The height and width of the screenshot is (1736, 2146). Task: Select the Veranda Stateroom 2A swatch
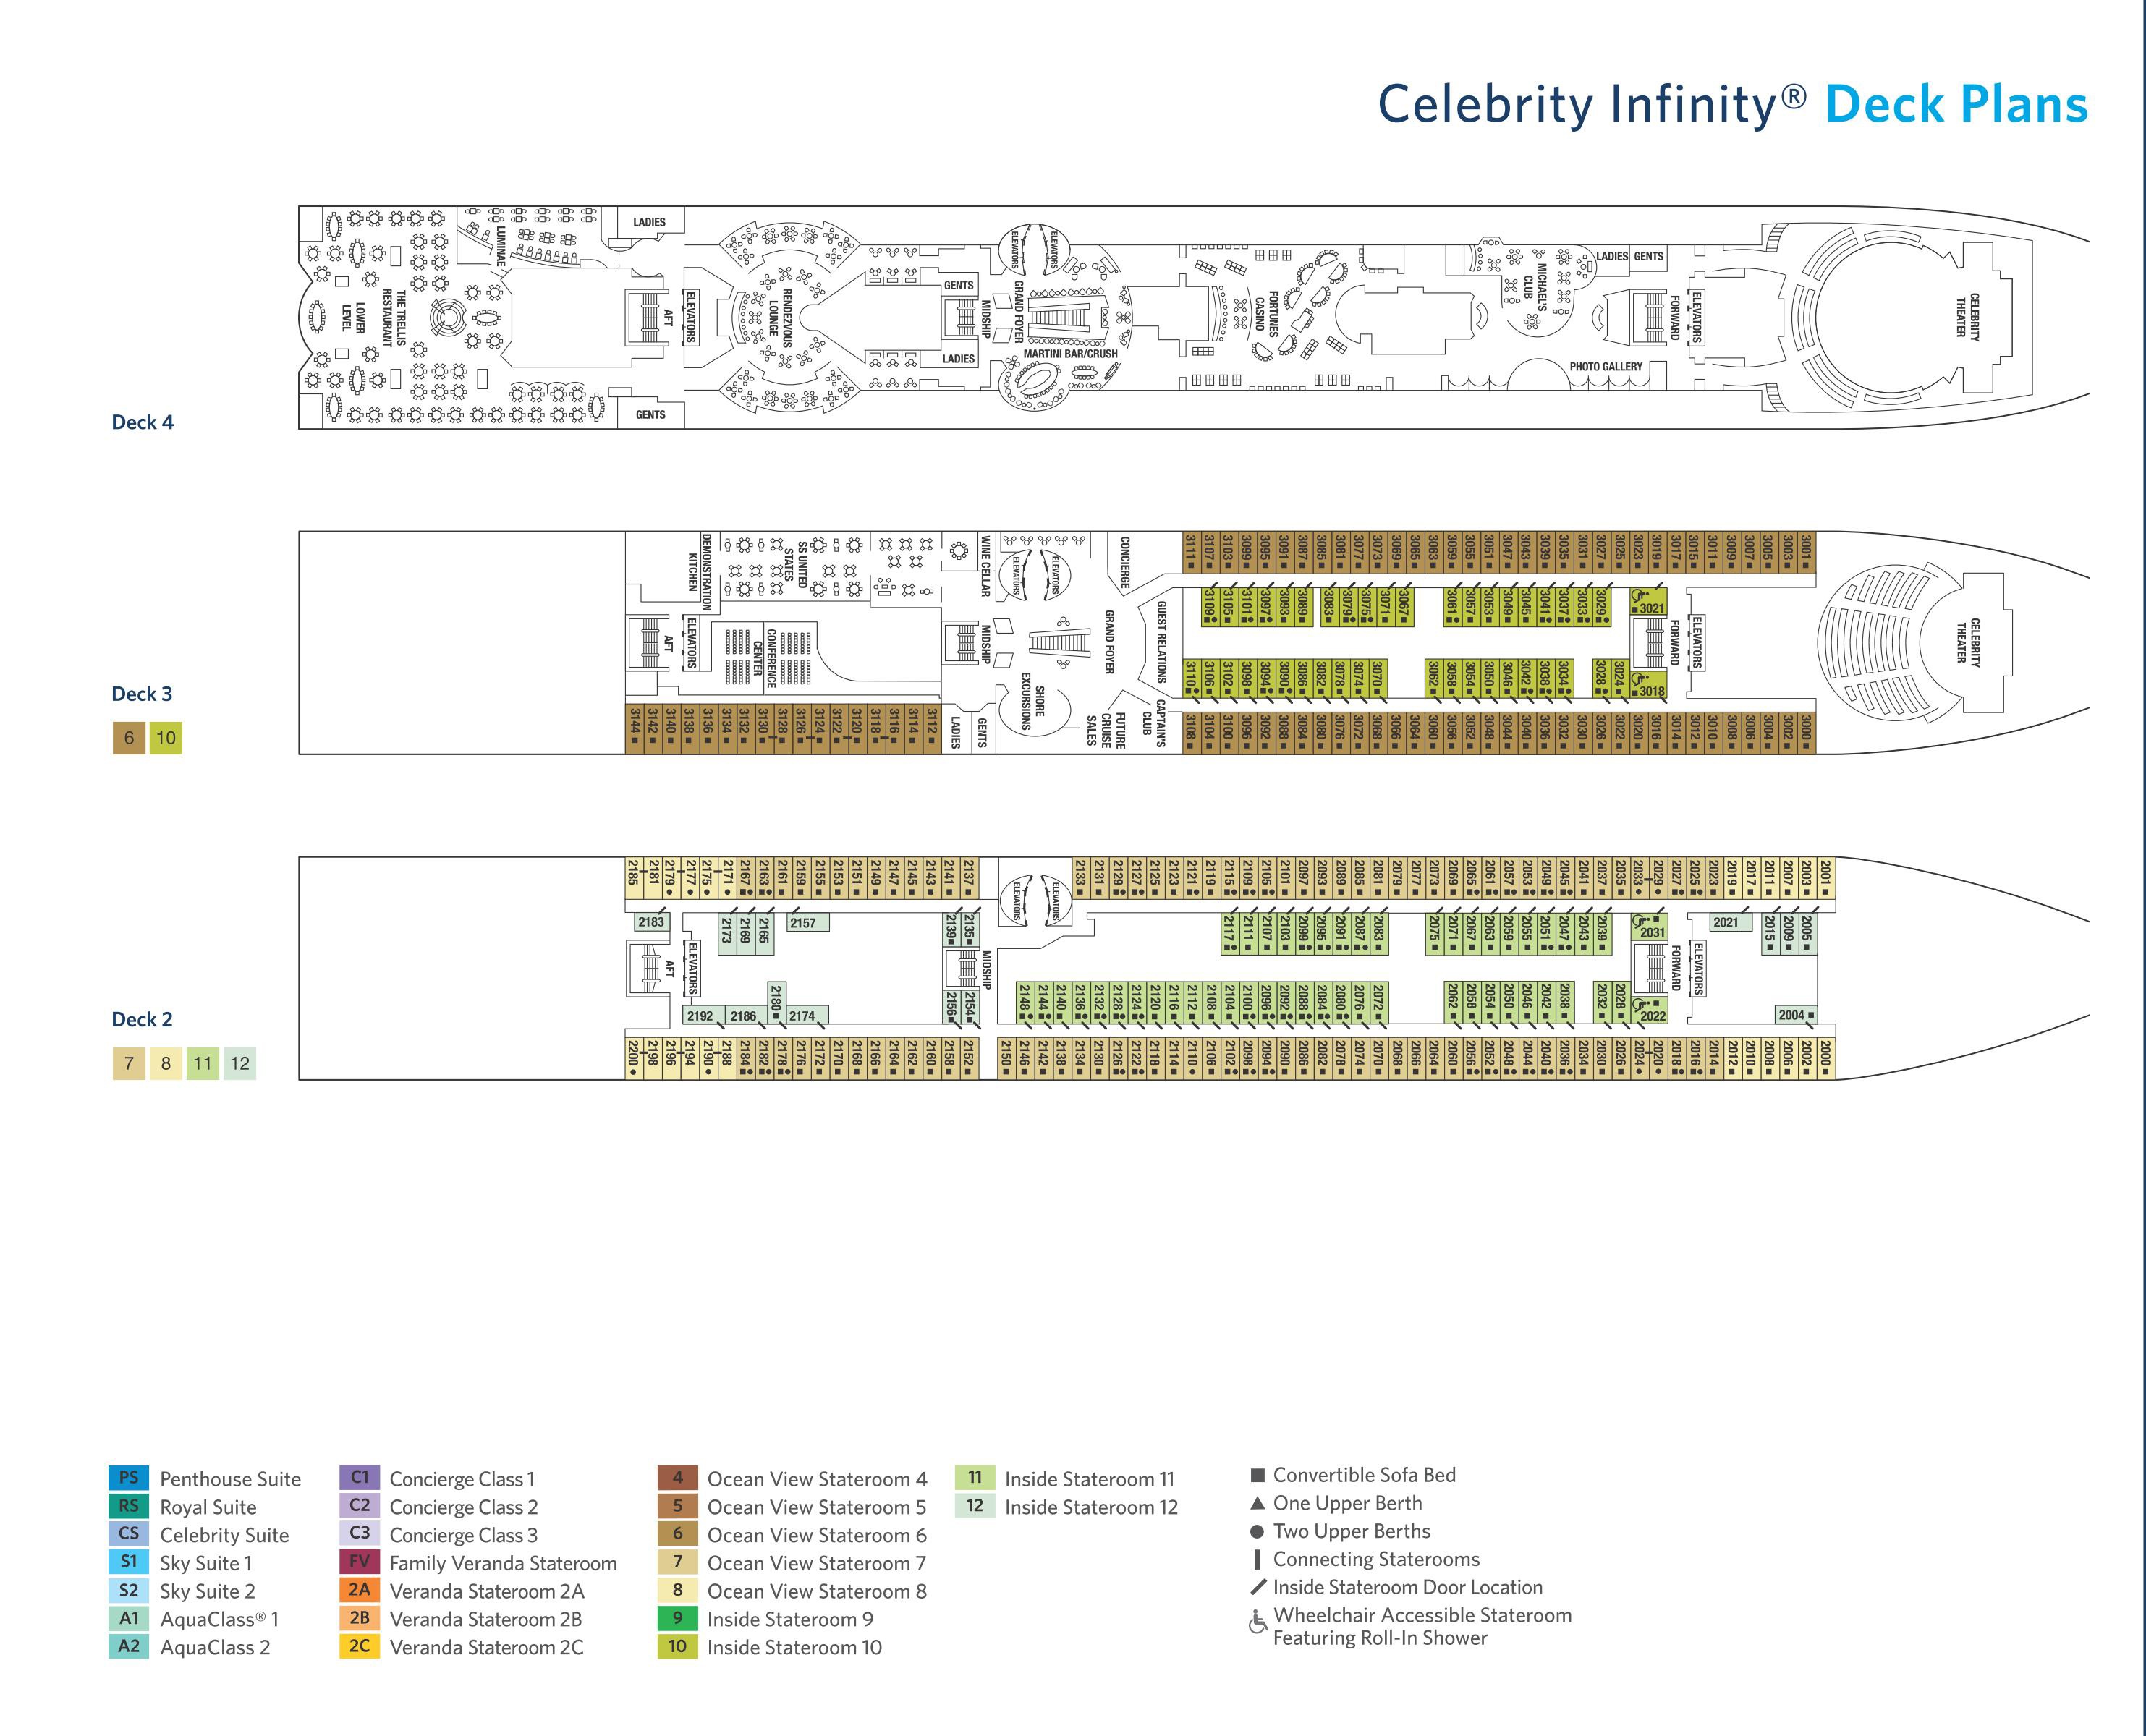pyautogui.click(x=359, y=1590)
